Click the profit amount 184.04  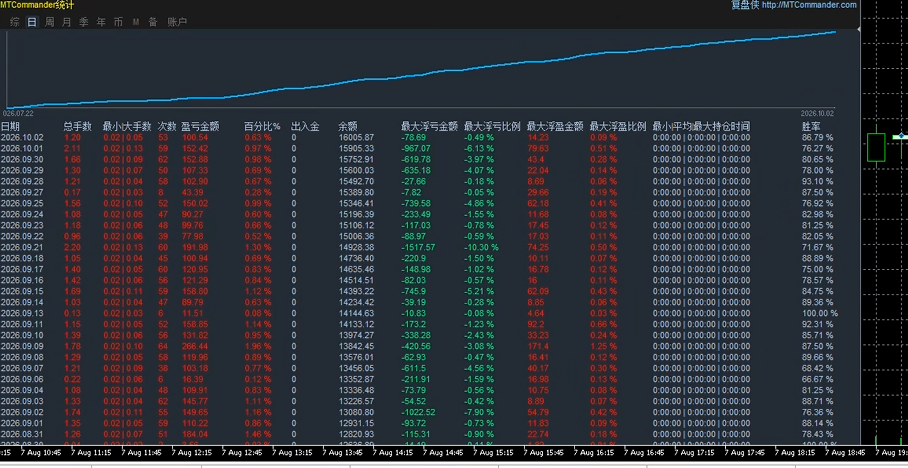click(195, 434)
